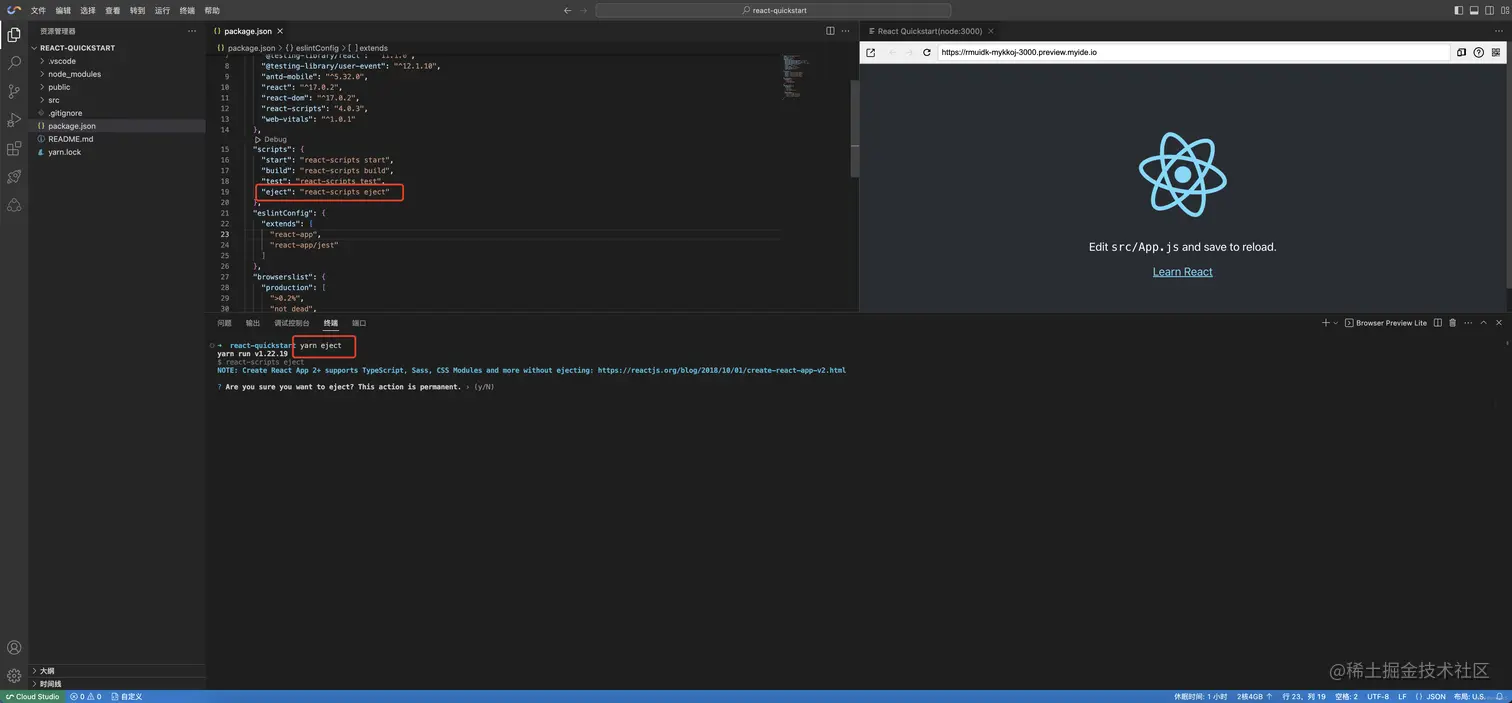Maximize the terminal panel with caret
Viewport: 1512px width, 703px height.
[x=1483, y=323]
